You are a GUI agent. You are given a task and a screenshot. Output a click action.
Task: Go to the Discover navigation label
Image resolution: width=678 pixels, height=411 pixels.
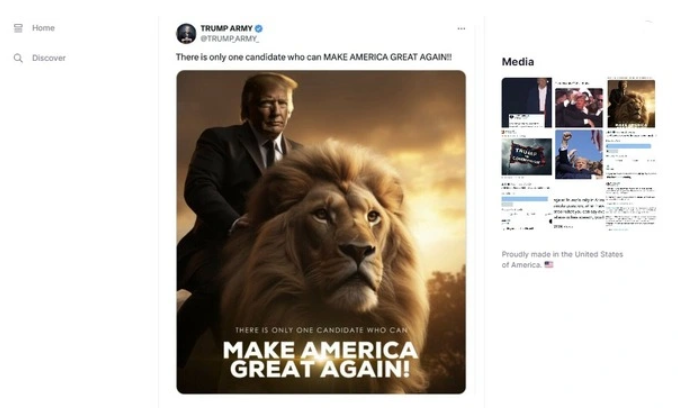pyautogui.click(x=48, y=58)
